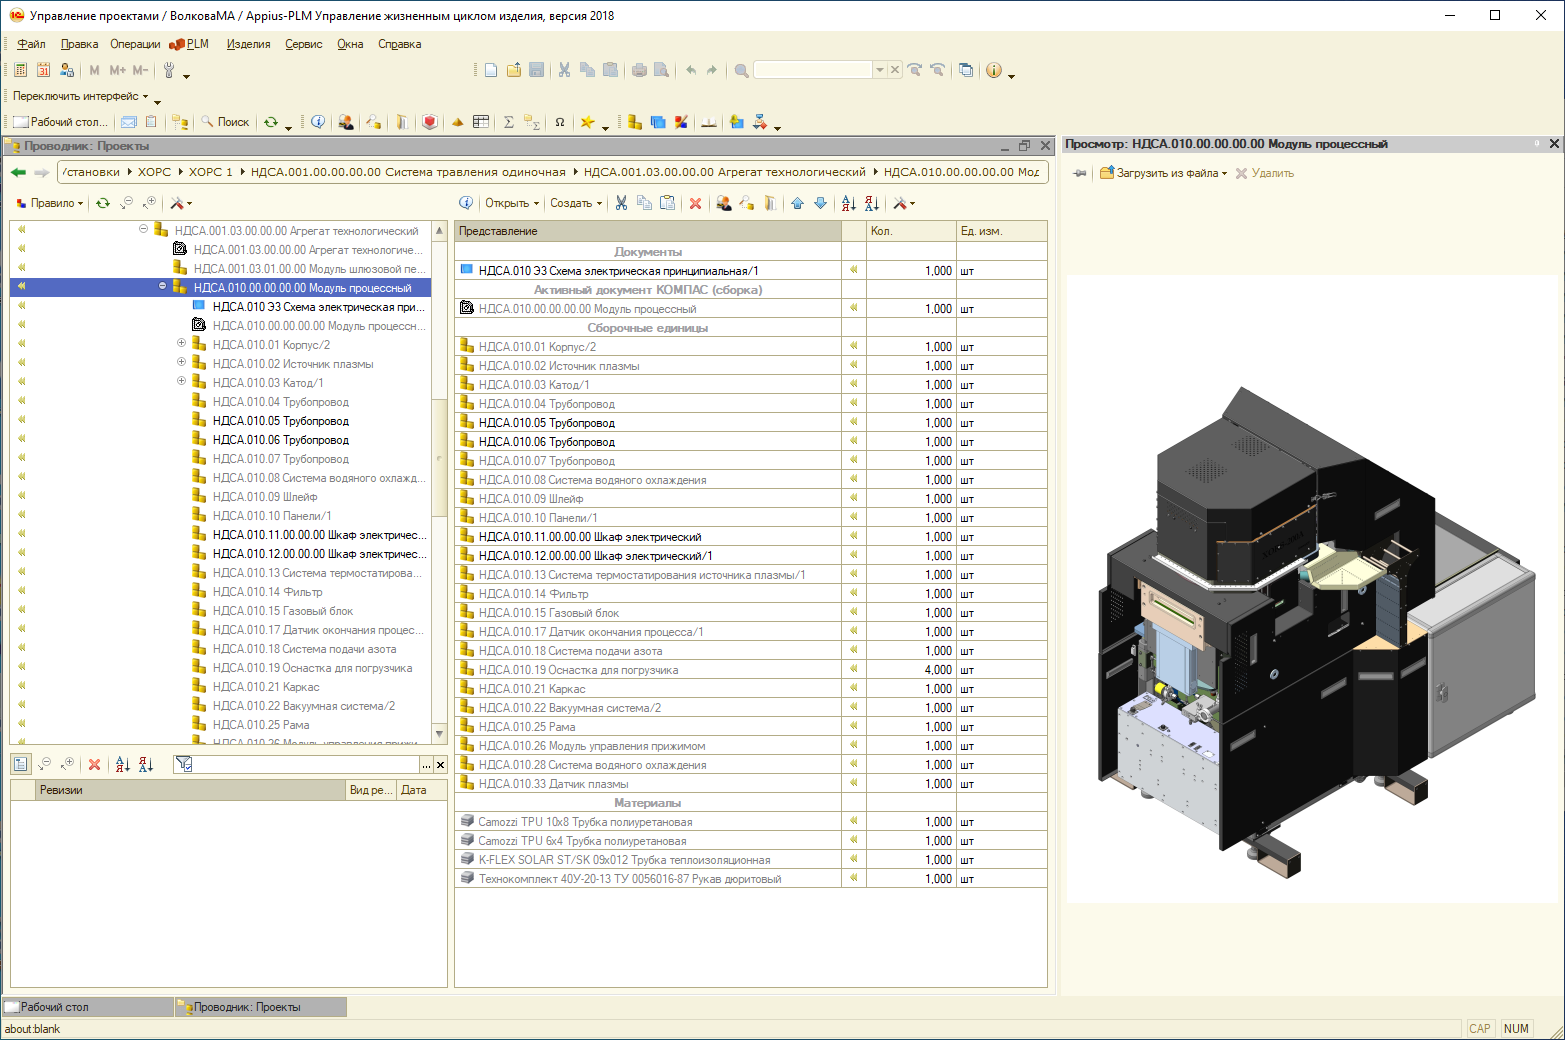Click the green back arrow in the explorer
Viewport: 1565px width, 1040px height.
pyautogui.click(x=18, y=172)
